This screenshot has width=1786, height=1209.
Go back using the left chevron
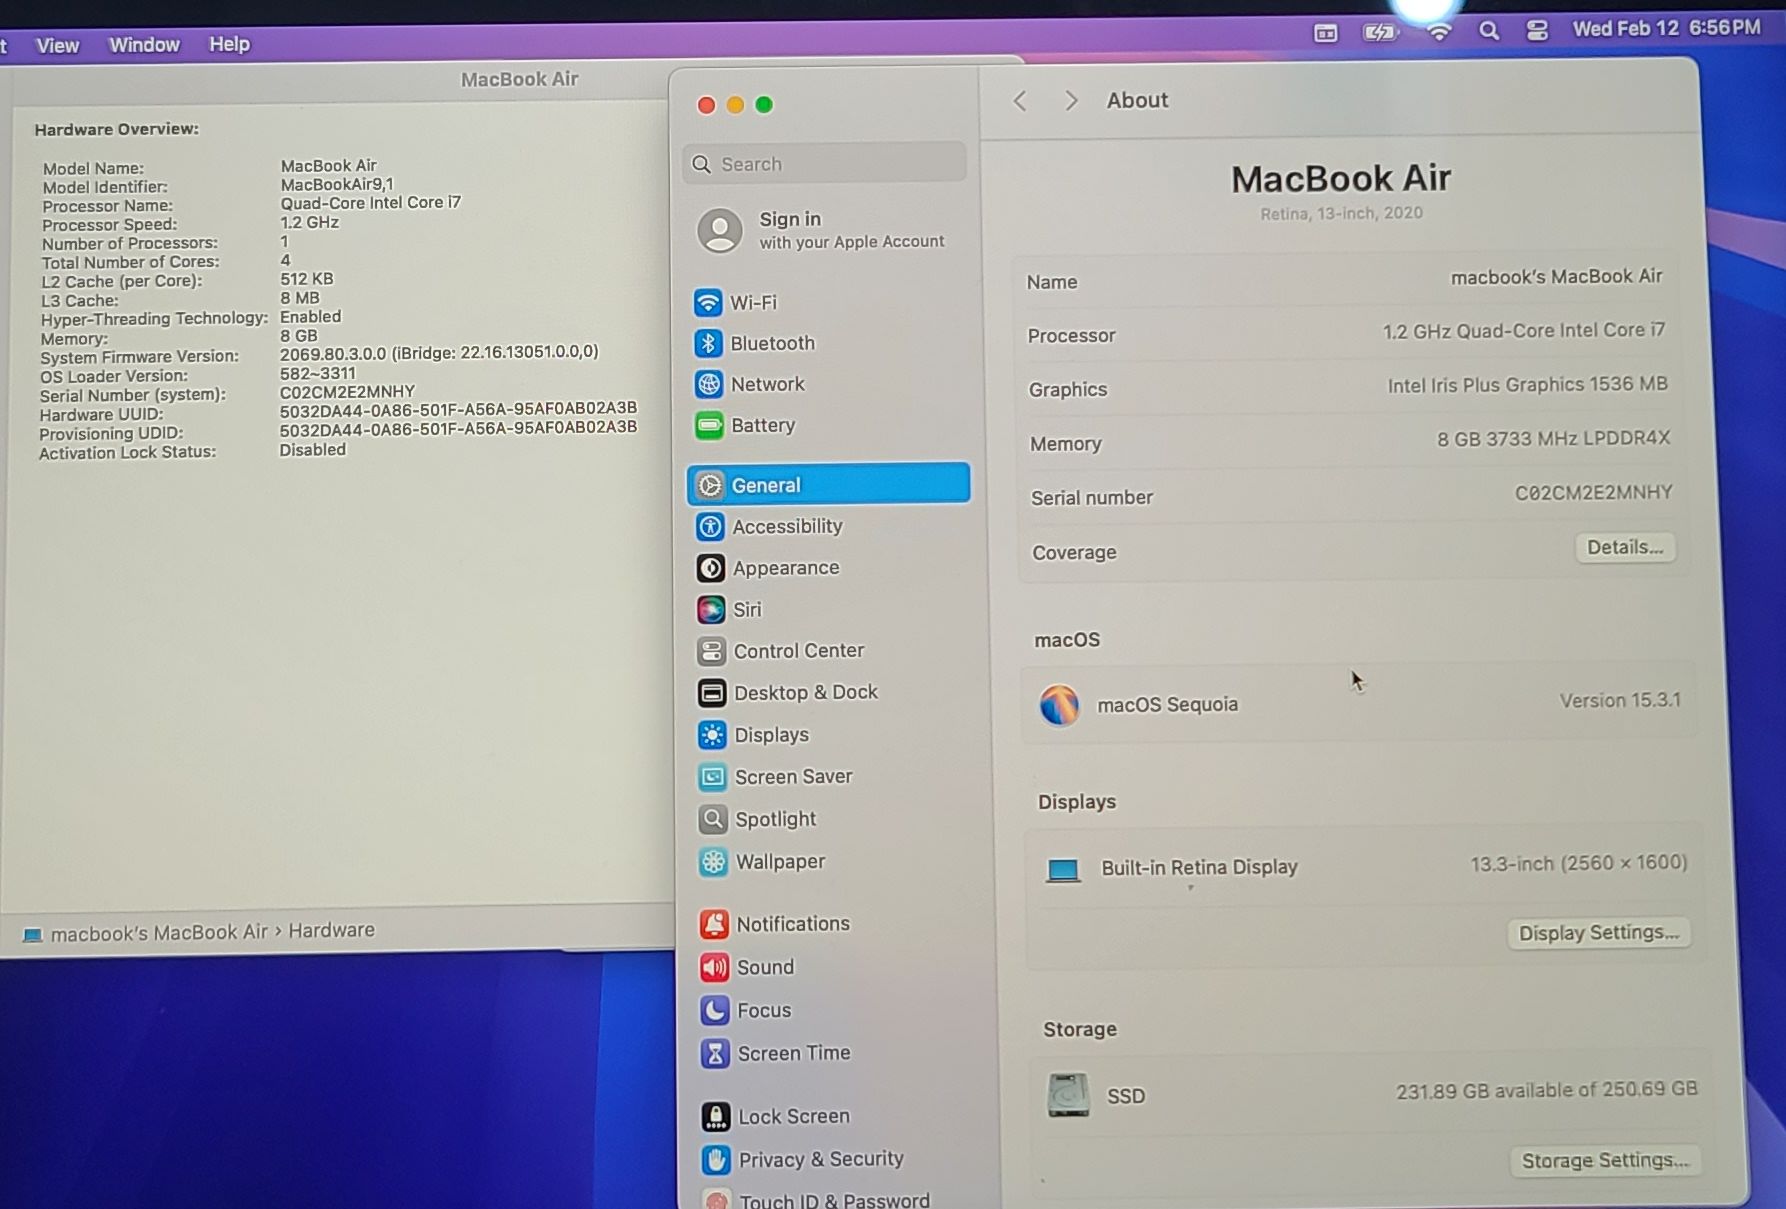(1020, 101)
